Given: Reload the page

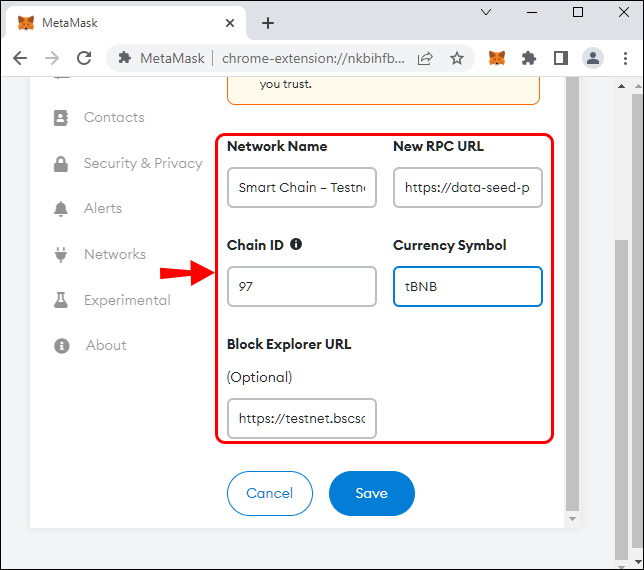Looking at the screenshot, I should coord(85,58).
